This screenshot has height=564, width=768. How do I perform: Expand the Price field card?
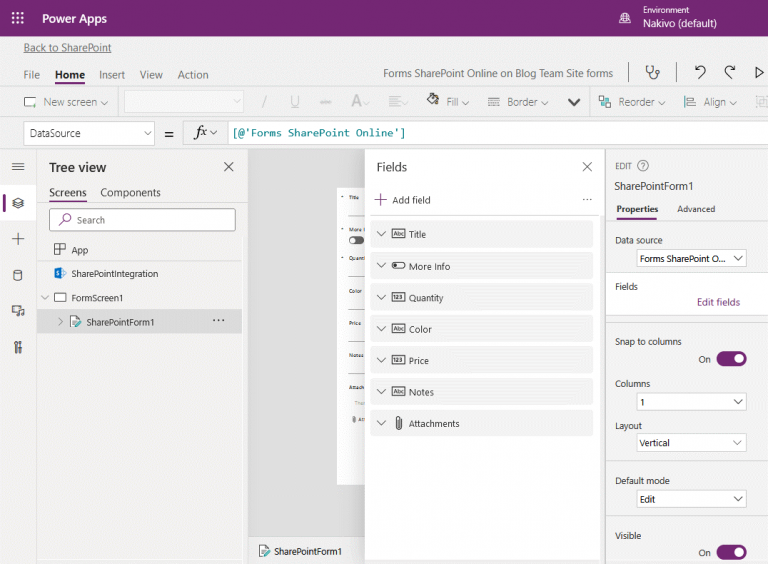pos(381,360)
